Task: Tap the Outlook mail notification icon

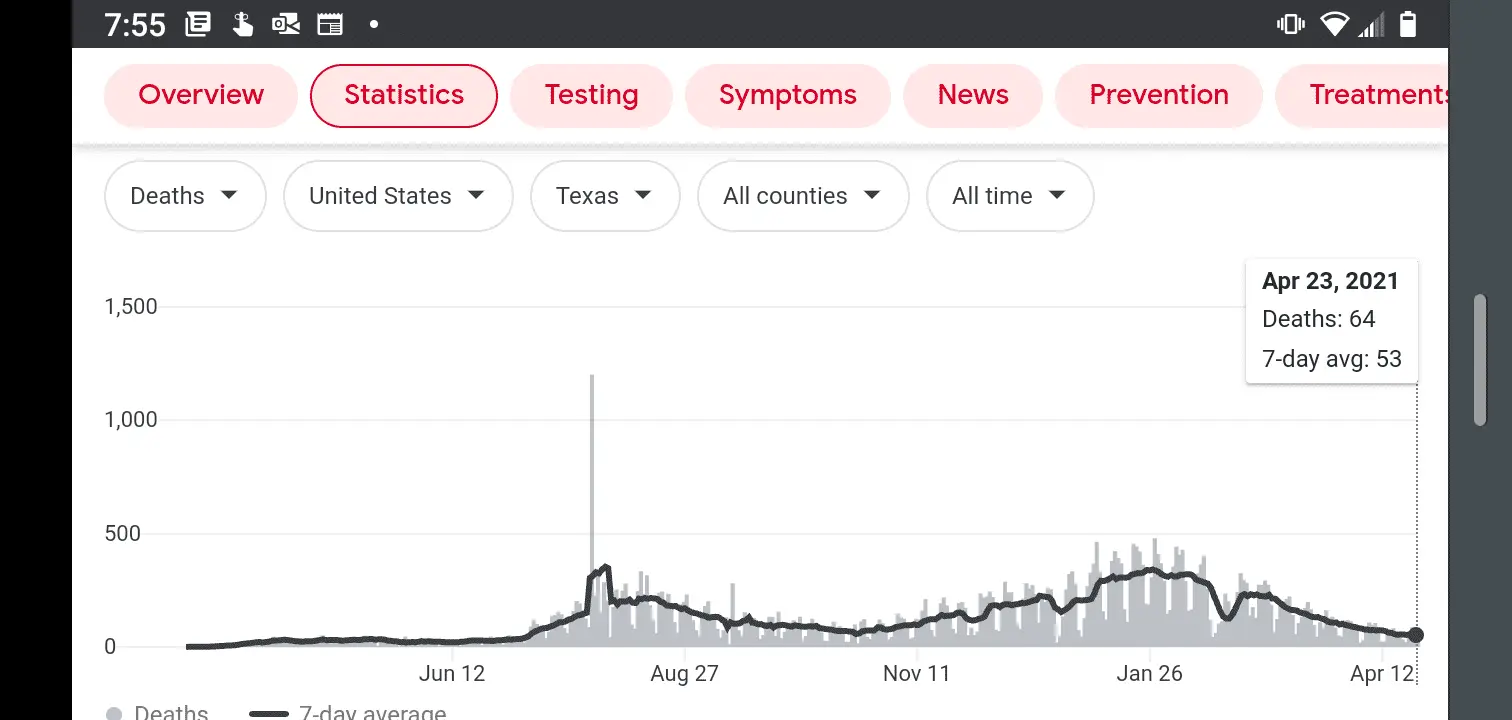Action: pyautogui.click(x=286, y=24)
